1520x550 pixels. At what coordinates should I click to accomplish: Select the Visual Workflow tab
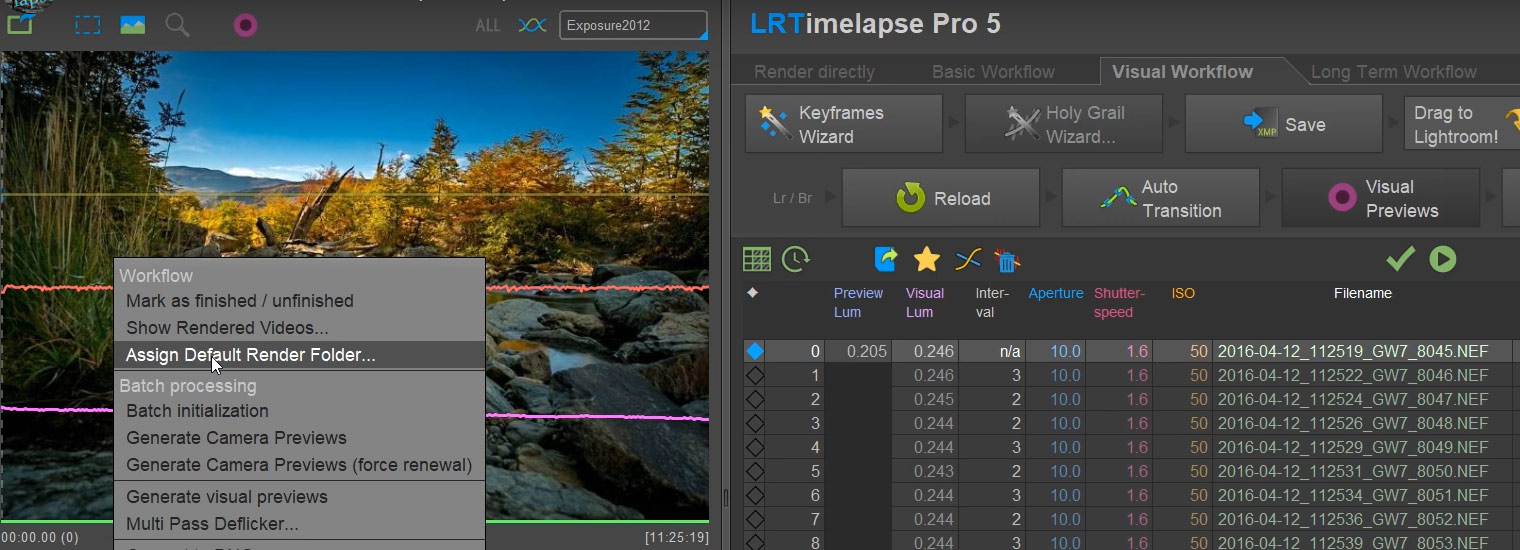point(1182,72)
